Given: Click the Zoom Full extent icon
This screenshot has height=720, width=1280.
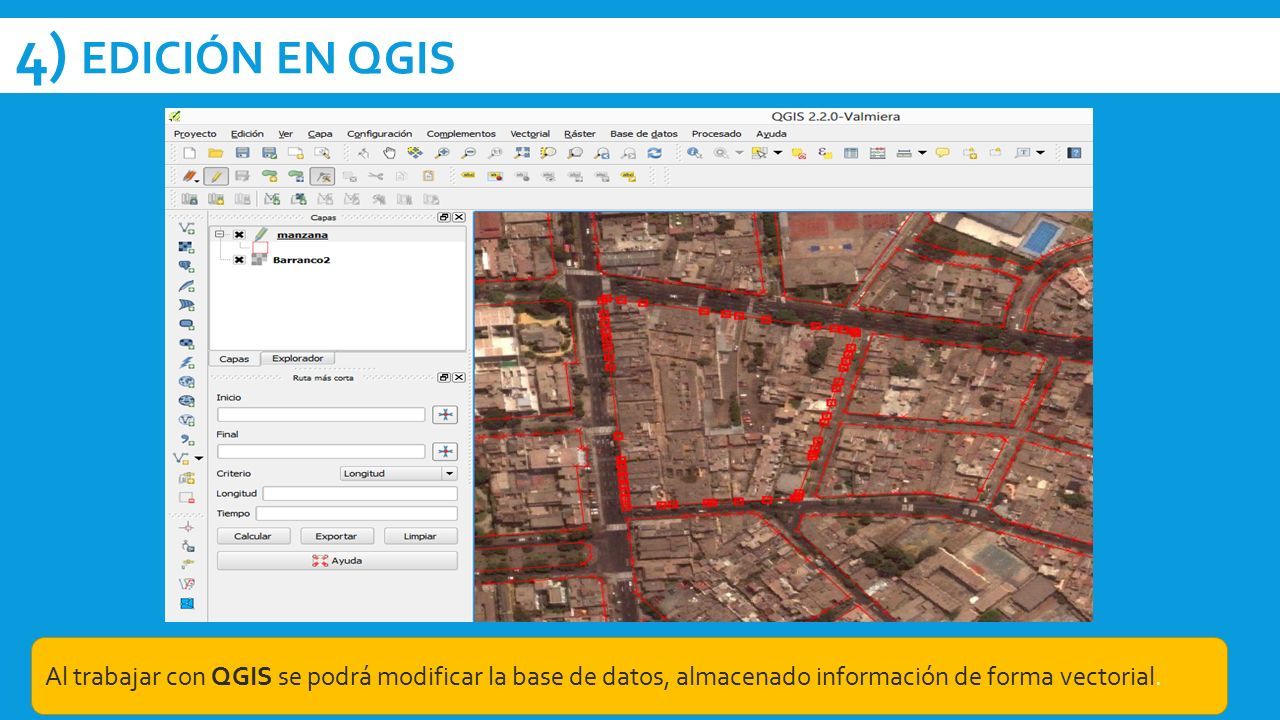Looking at the screenshot, I should tap(522, 153).
